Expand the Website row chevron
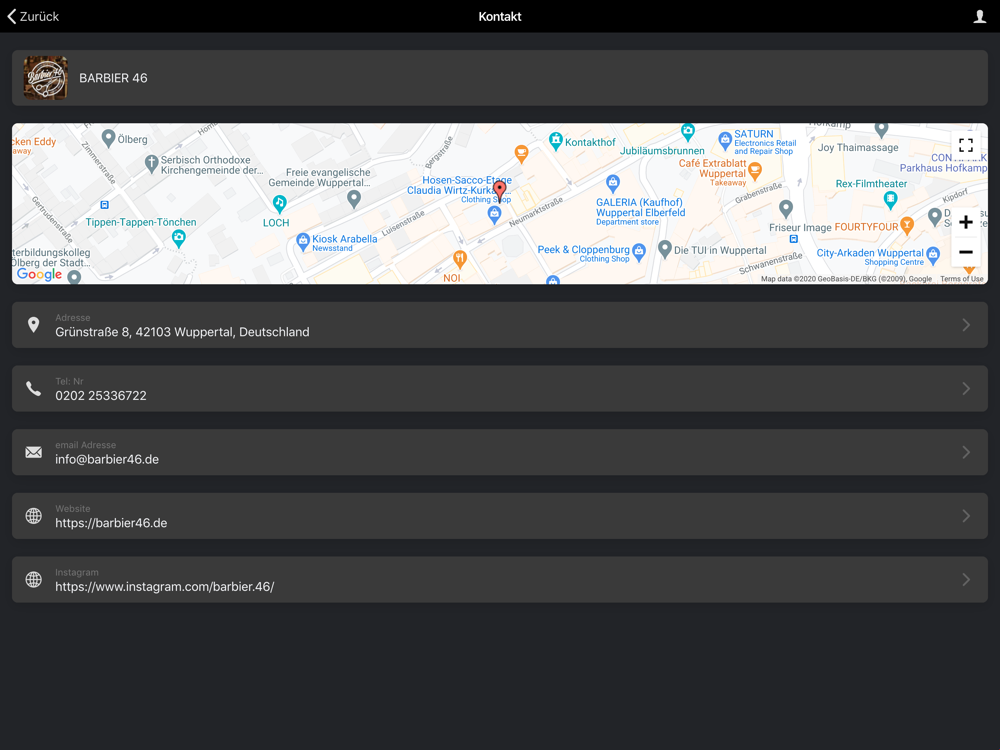The width and height of the screenshot is (1000, 750). coord(966,516)
